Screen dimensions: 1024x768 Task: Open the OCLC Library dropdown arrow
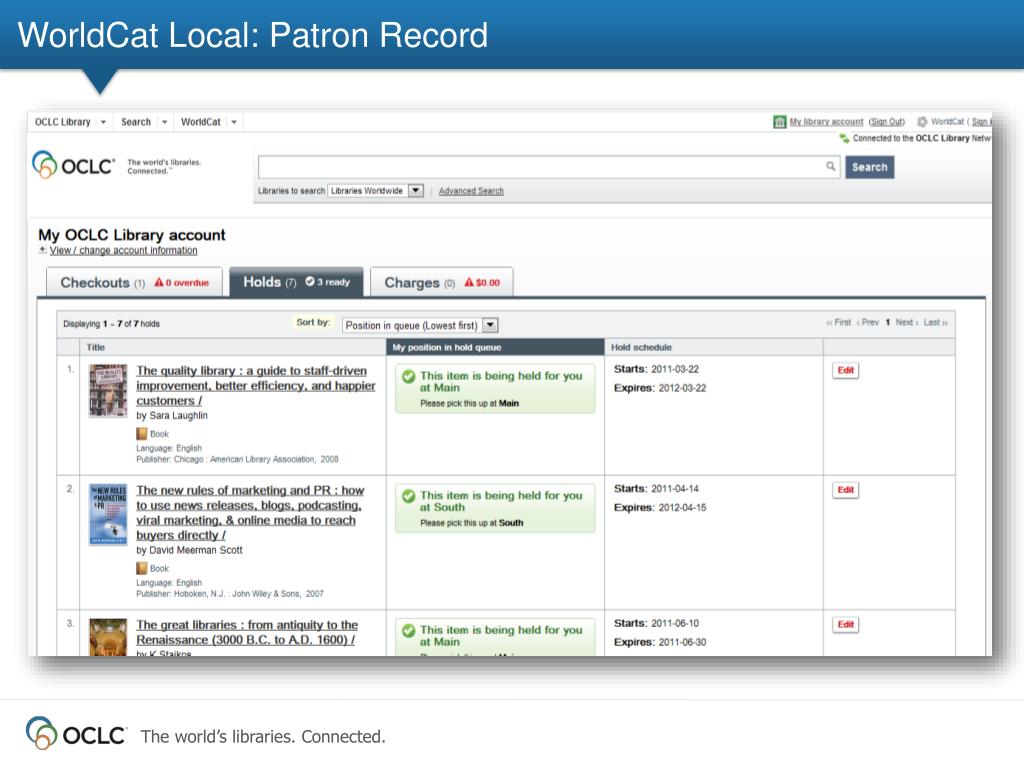click(103, 122)
